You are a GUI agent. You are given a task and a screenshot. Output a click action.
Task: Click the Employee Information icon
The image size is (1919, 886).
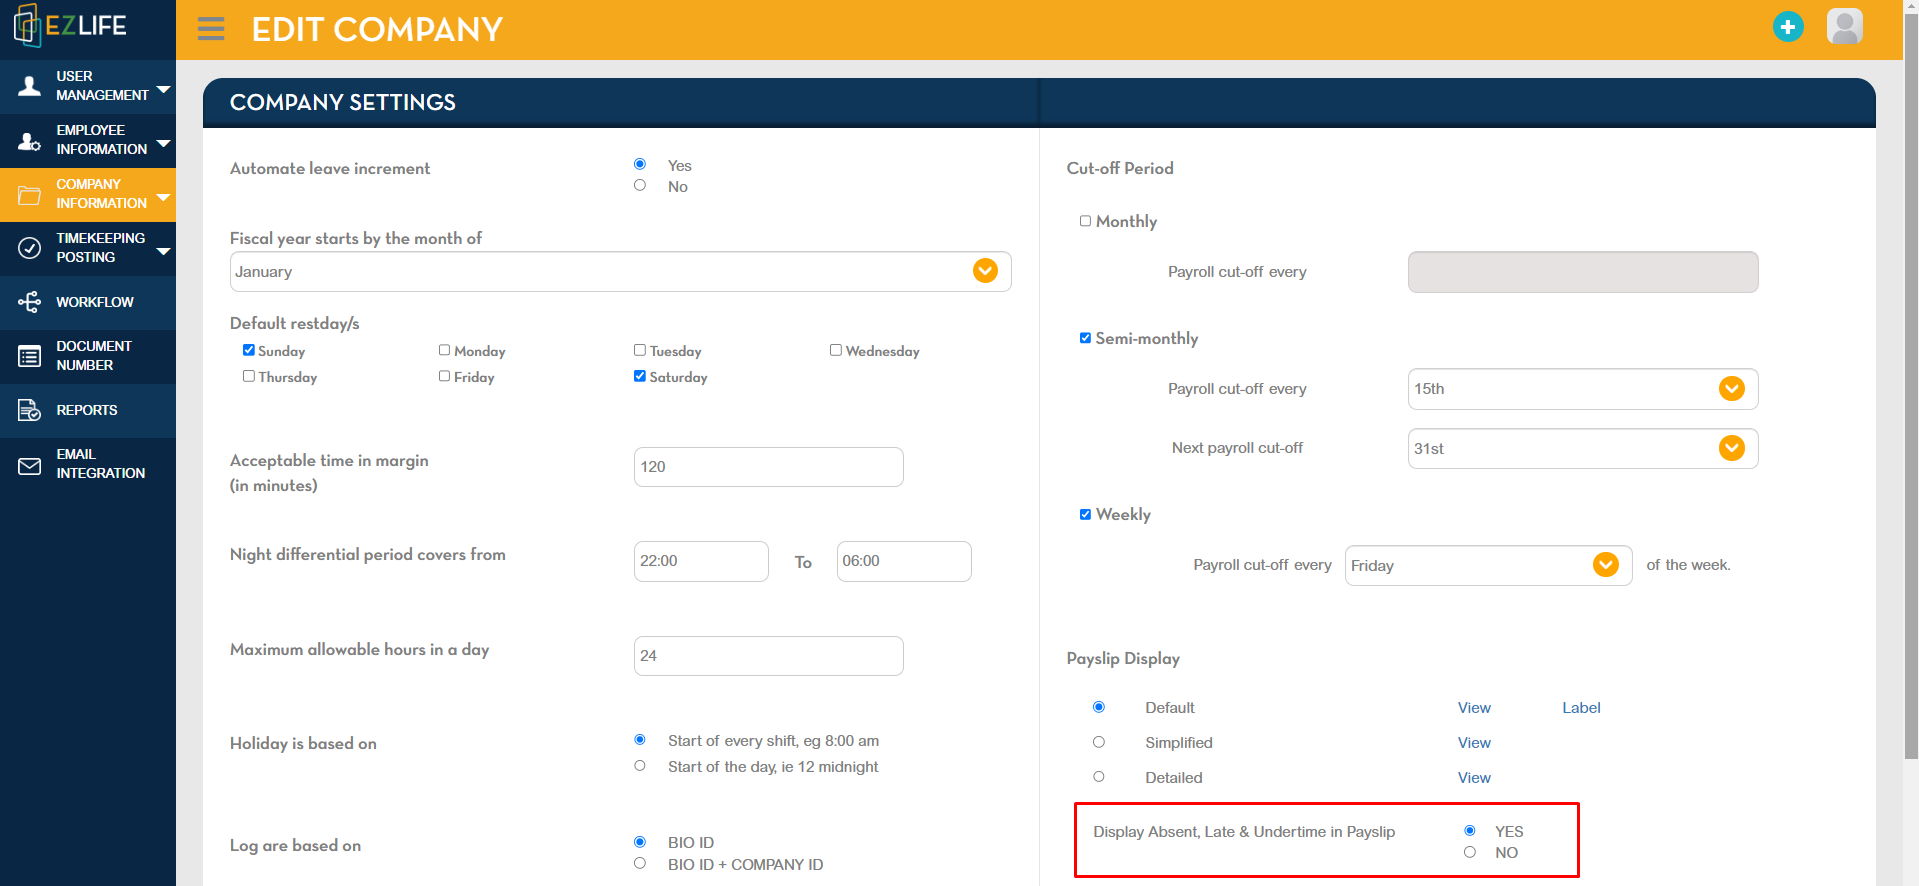click(x=30, y=140)
